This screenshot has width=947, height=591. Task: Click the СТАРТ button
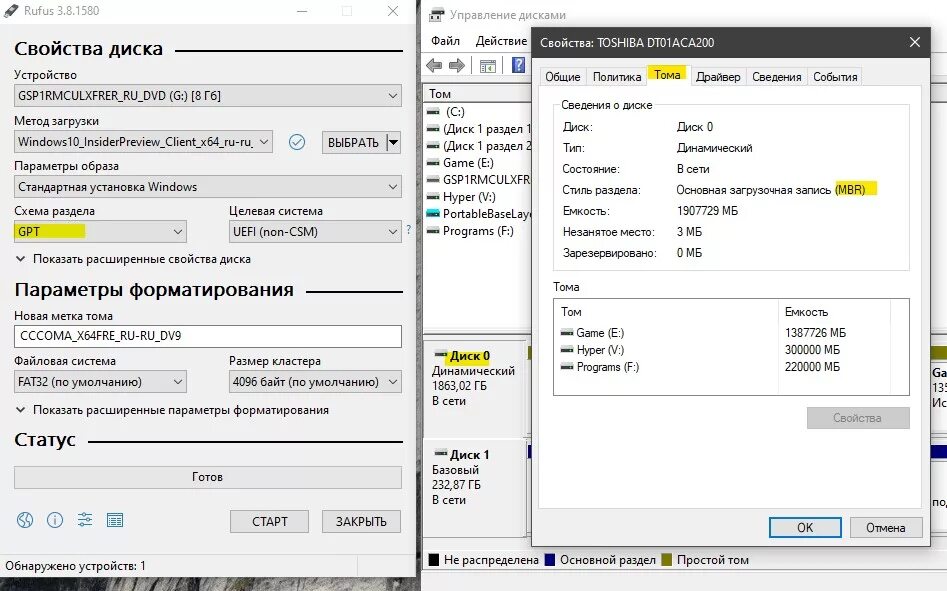pos(269,521)
